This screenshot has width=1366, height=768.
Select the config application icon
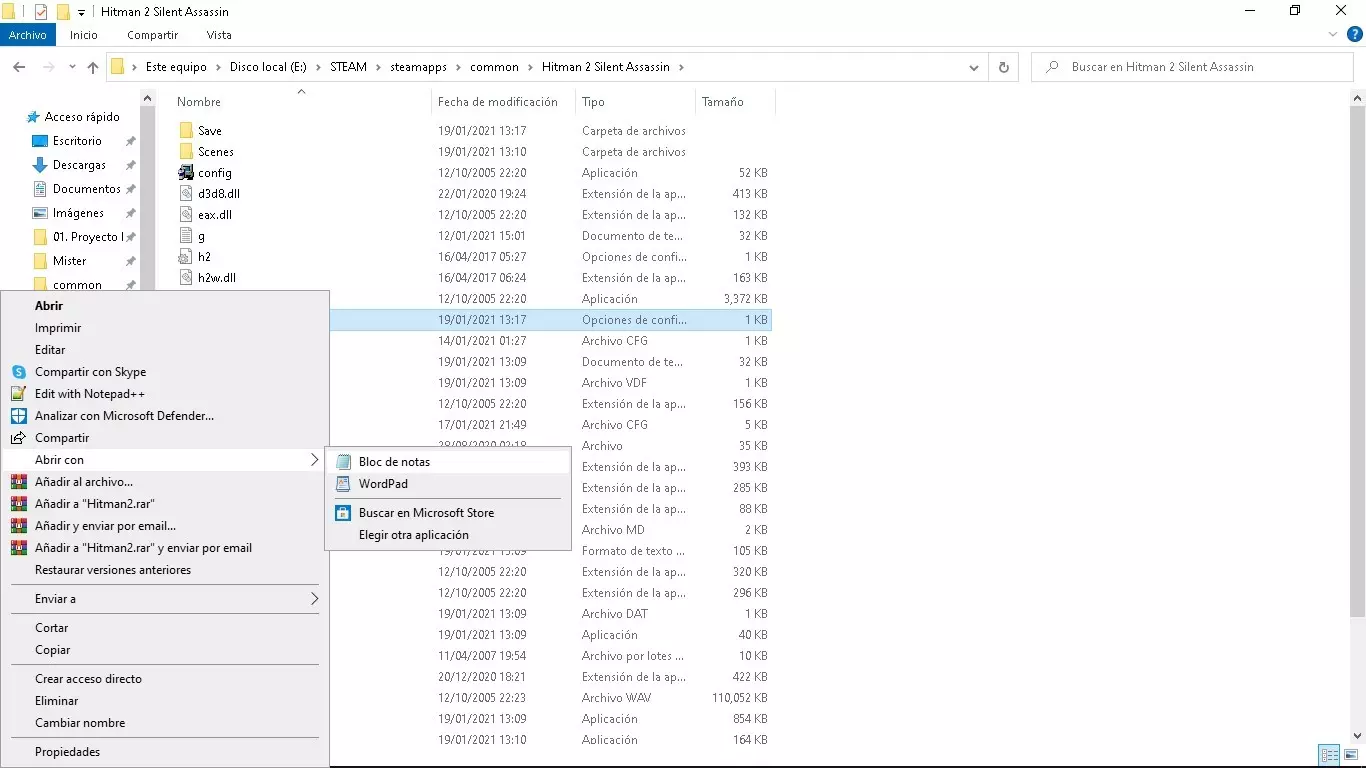coord(186,173)
